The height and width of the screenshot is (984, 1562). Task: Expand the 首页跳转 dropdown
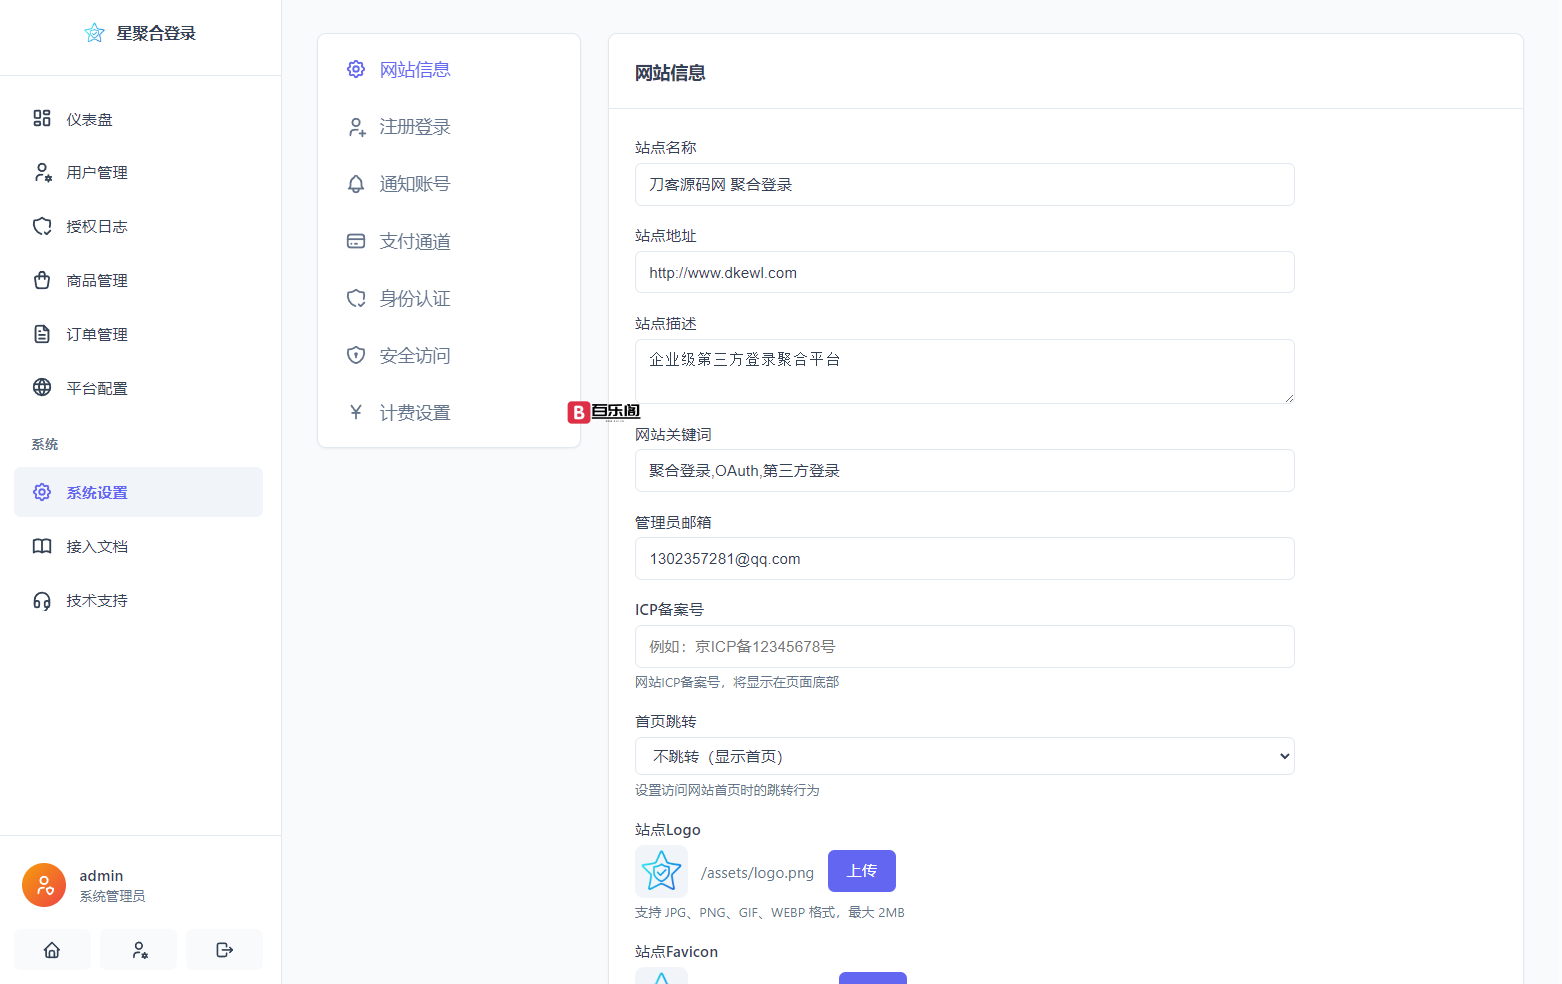964,756
